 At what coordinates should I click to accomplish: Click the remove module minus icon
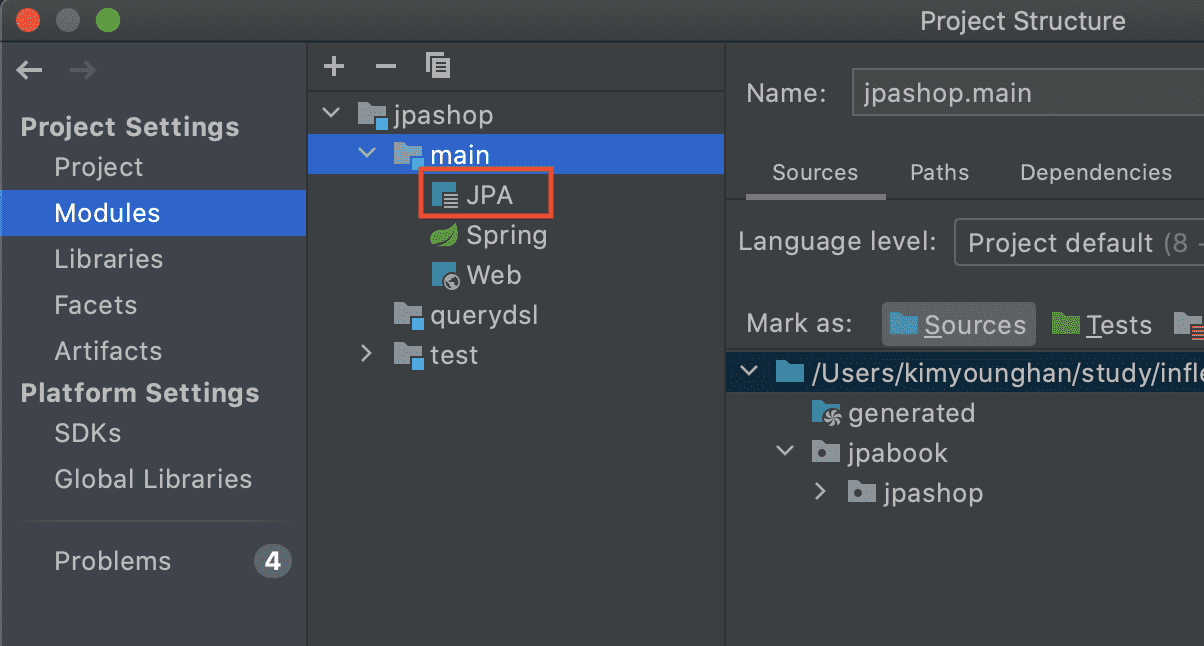pos(386,67)
